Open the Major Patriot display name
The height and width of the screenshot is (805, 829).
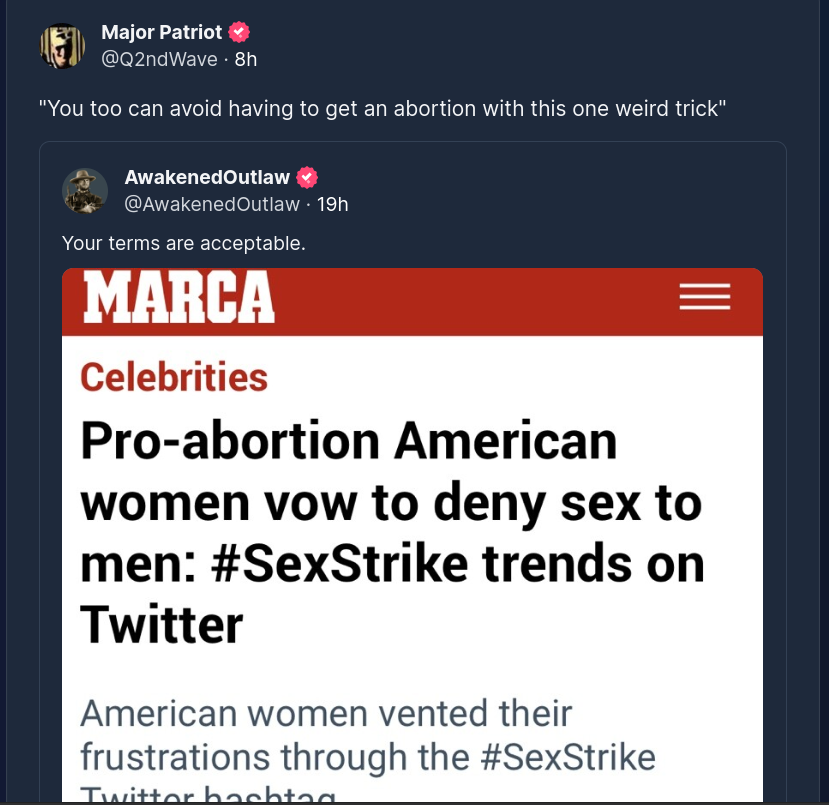coord(162,33)
